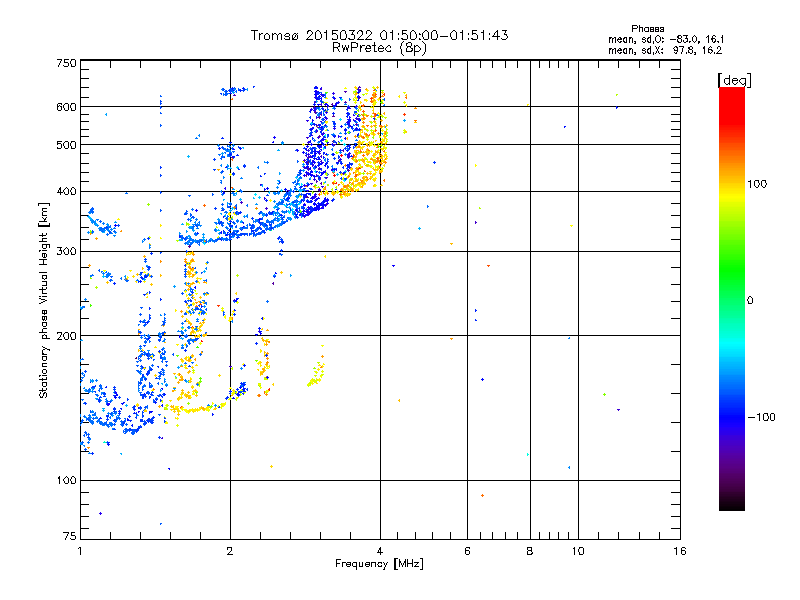
Task: Select the Stationary phase Virtual Height axis label
Action: 44,299
